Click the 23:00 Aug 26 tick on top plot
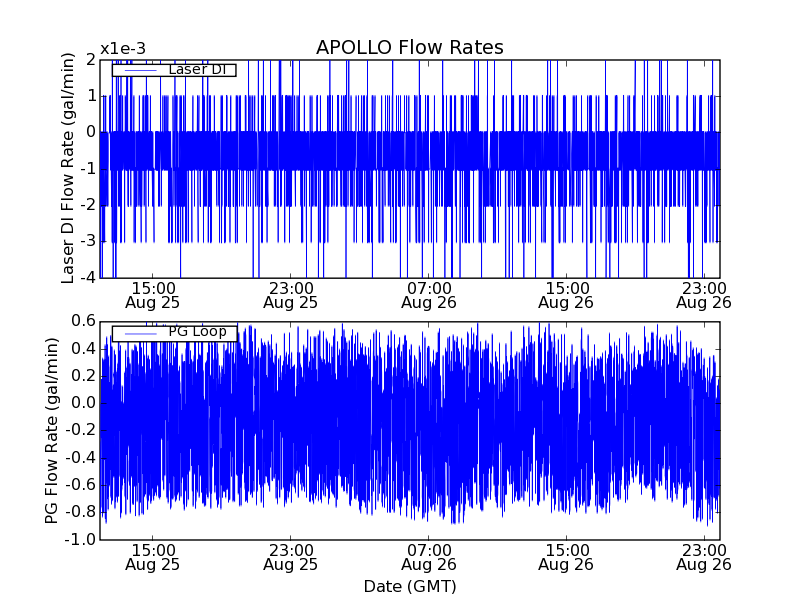Image resolution: width=800 pixels, height=600 pixels. 703,295
